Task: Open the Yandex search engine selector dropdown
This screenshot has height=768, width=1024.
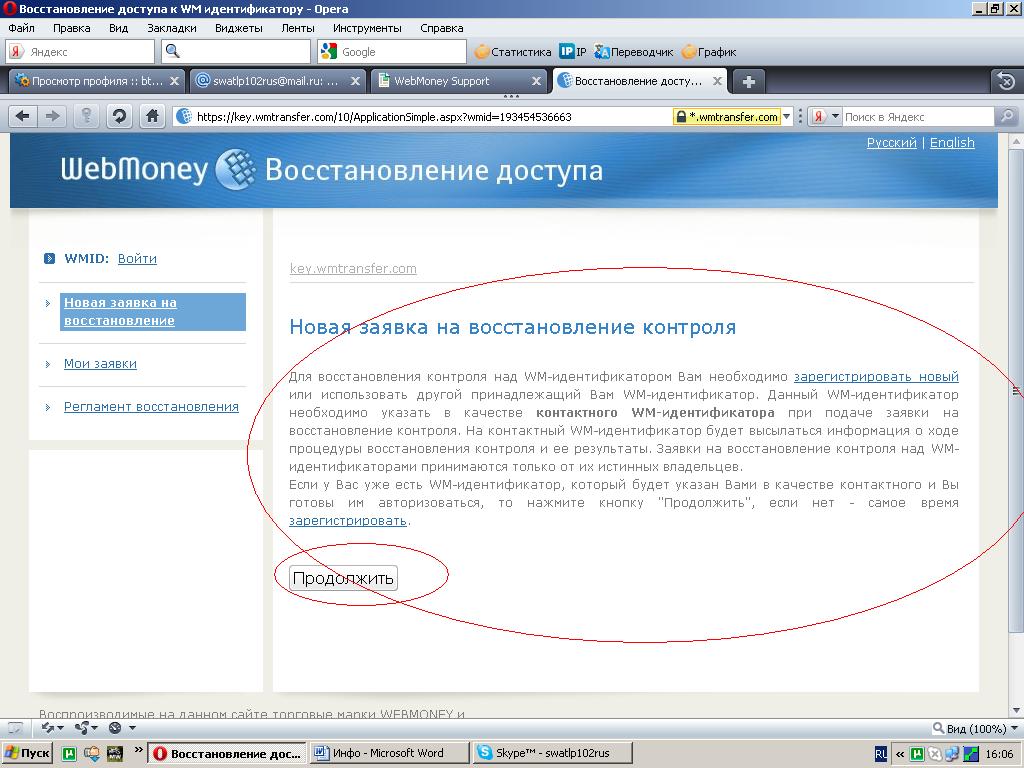Action: click(x=825, y=117)
